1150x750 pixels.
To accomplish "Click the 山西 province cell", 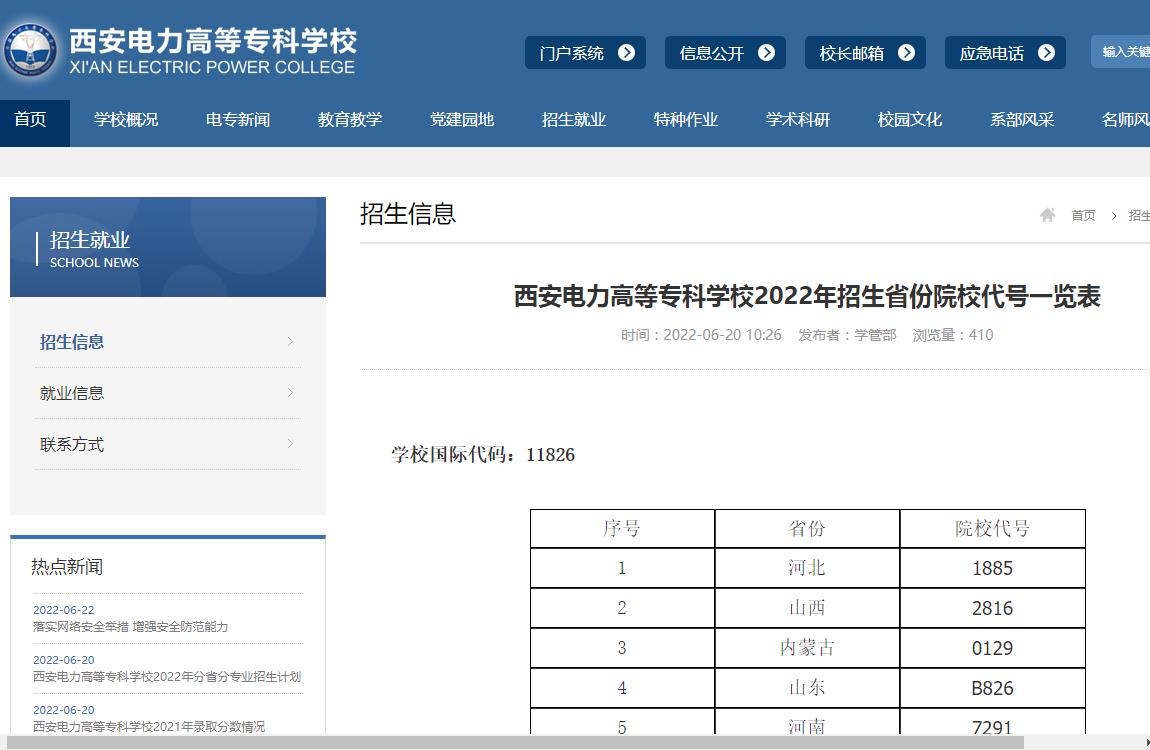I will [x=807, y=608].
